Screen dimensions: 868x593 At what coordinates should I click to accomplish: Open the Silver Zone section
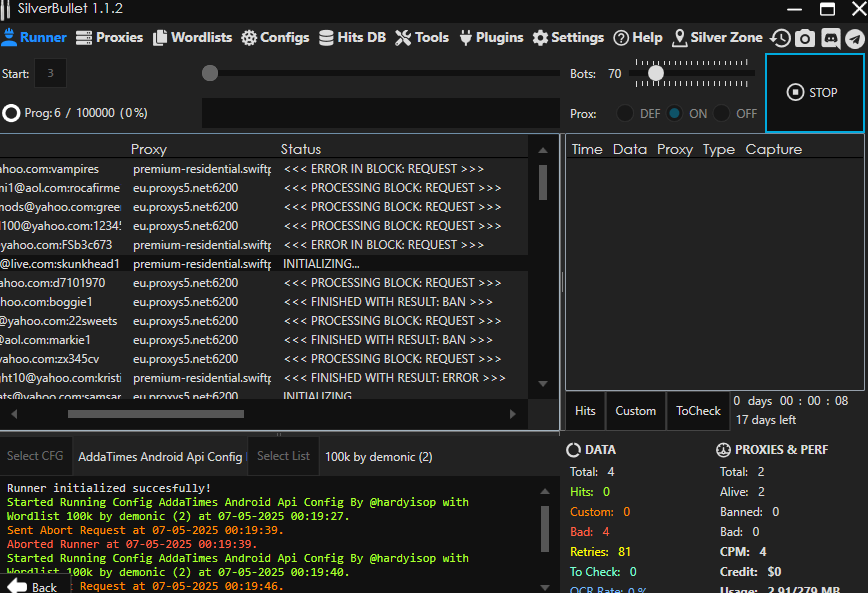717,38
